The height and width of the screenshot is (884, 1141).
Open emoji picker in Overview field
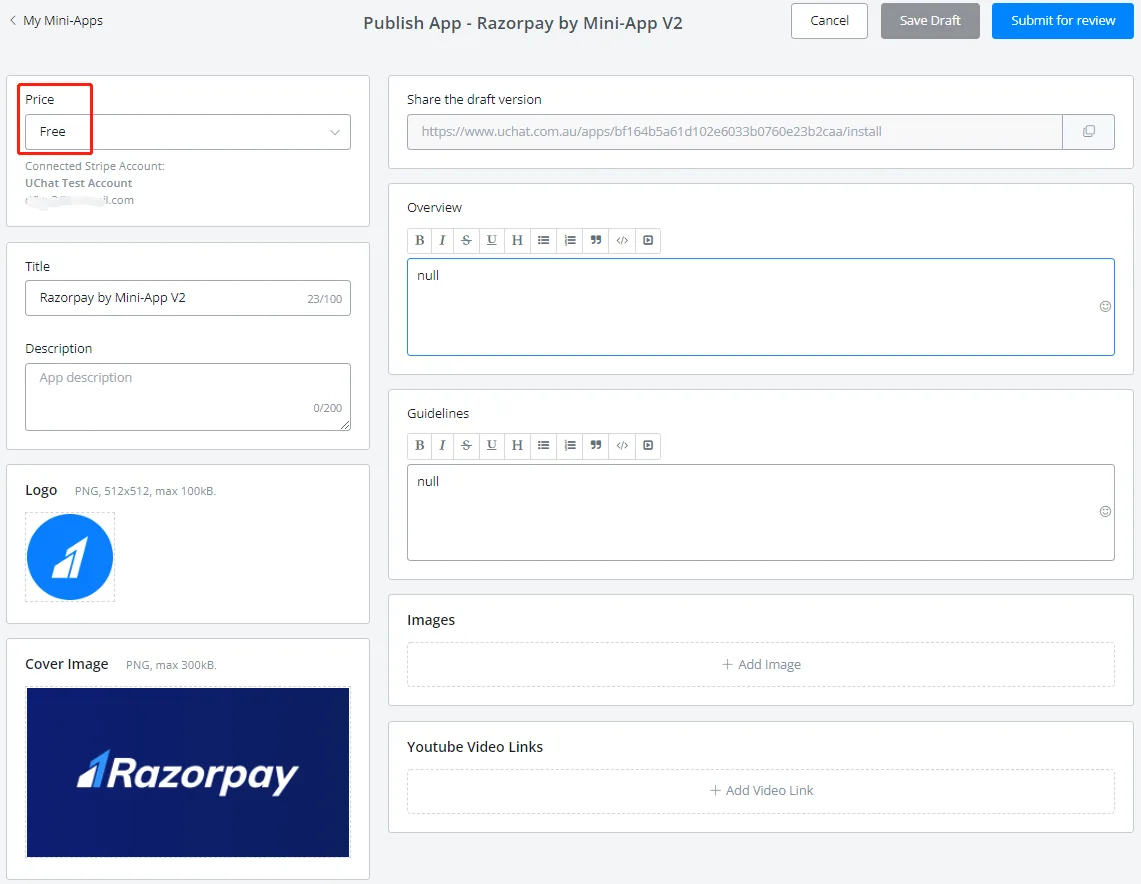point(1105,306)
